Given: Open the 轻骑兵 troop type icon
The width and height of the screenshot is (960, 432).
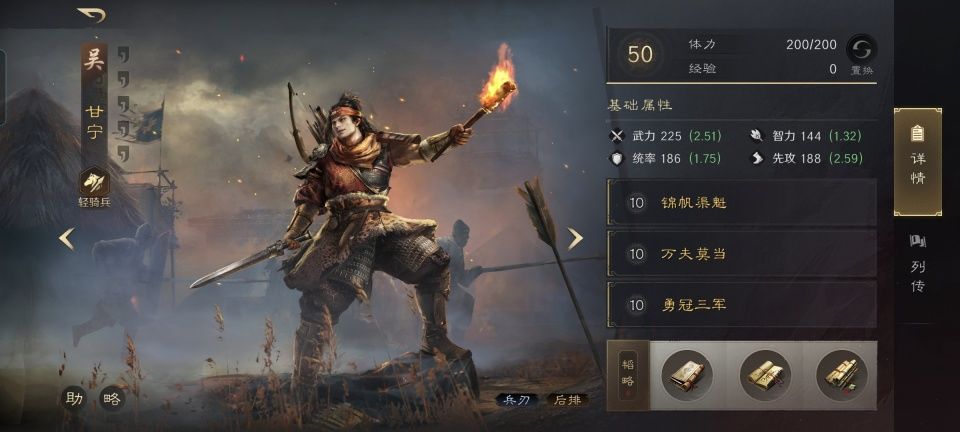Looking at the screenshot, I should click(94, 182).
